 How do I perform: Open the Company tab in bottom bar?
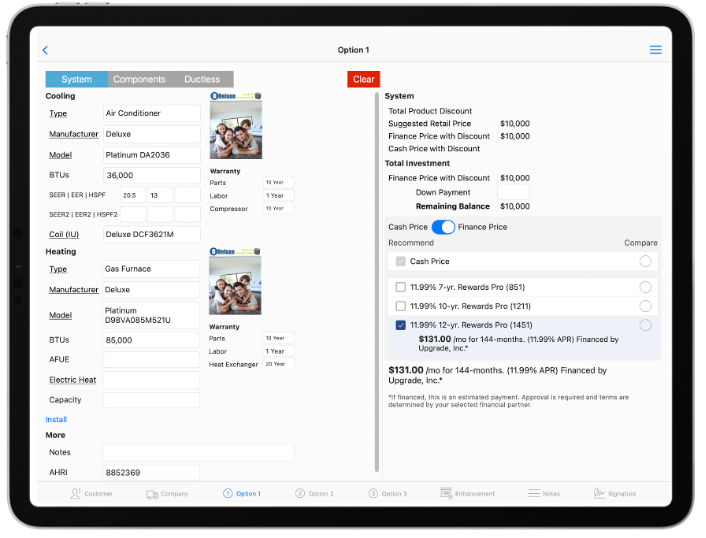coord(167,494)
